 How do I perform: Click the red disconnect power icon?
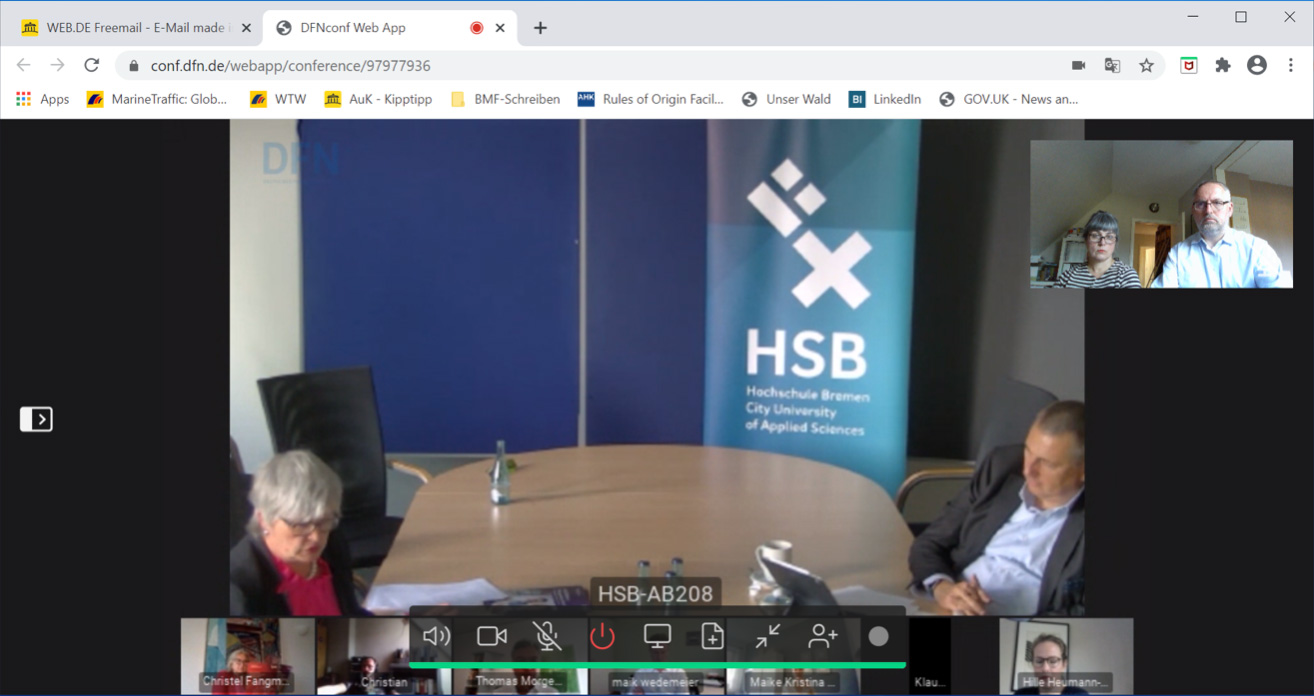click(602, 636)
